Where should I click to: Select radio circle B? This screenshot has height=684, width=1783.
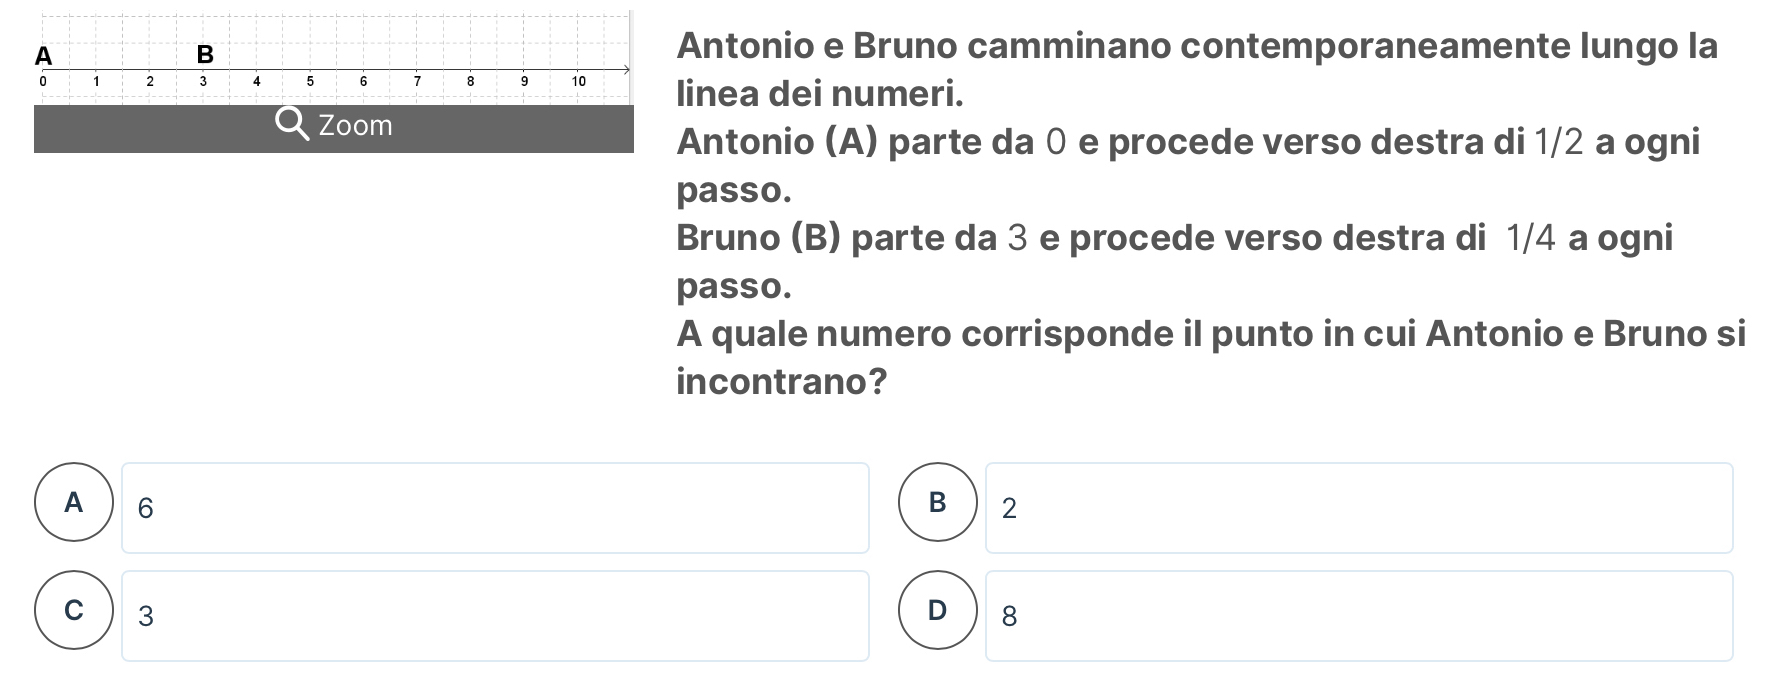coord(937,502)
